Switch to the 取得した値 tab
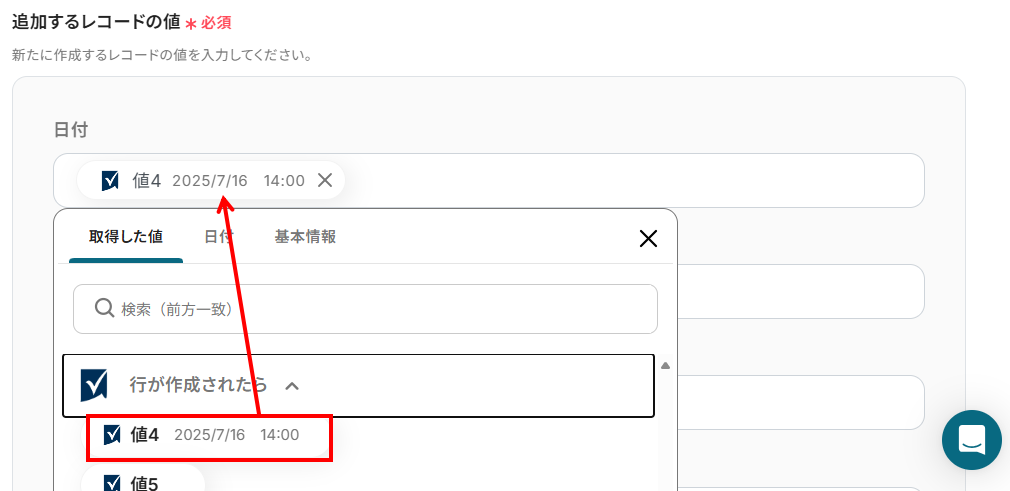This screenshot has height=491, width=1010. (126, 237)
